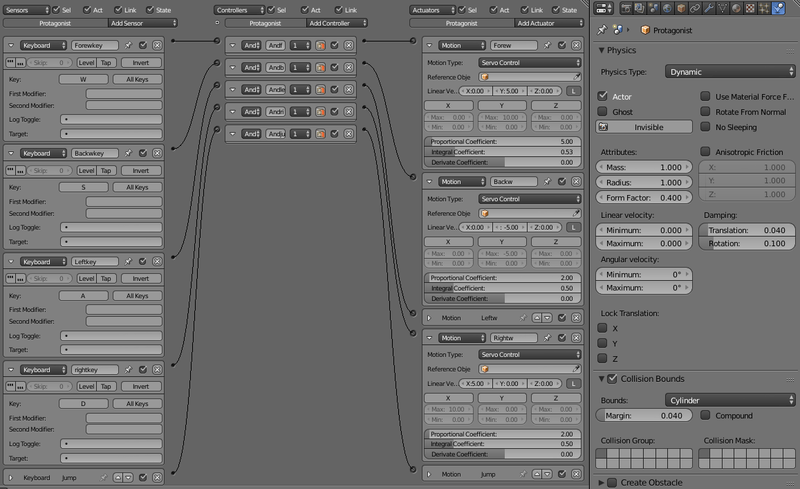Image resolution: width=800 pixels, height=489 pixels.
Task: Move the Leftw actuator up
Action: tap(537, 318)
